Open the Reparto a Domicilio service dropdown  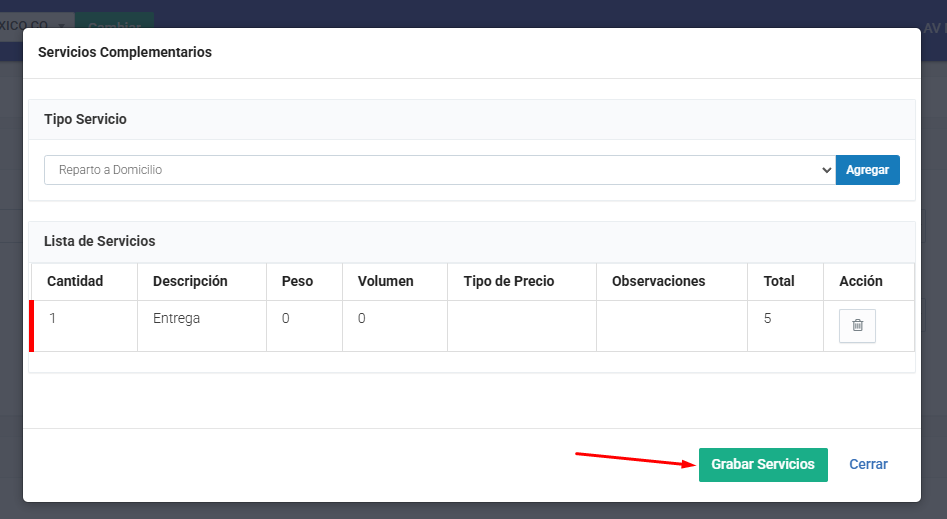click(x=439, y=170)
